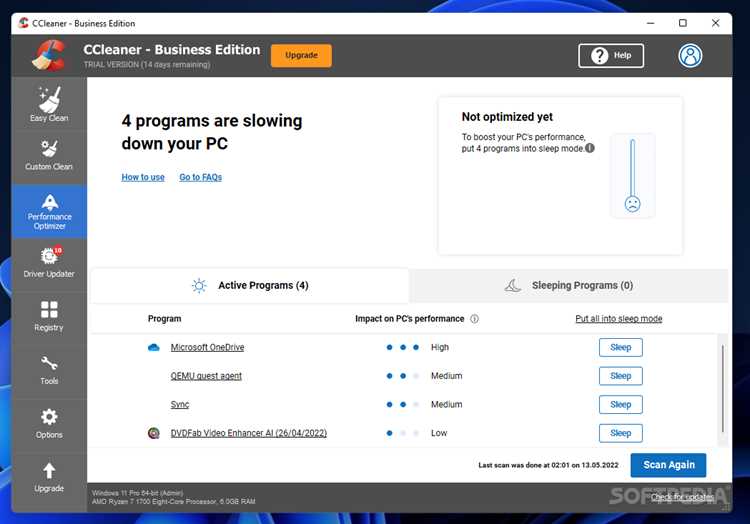Open Microsoft OneDrive program details
This screenshot has height=524, width=750.
(x=207, y=348)
